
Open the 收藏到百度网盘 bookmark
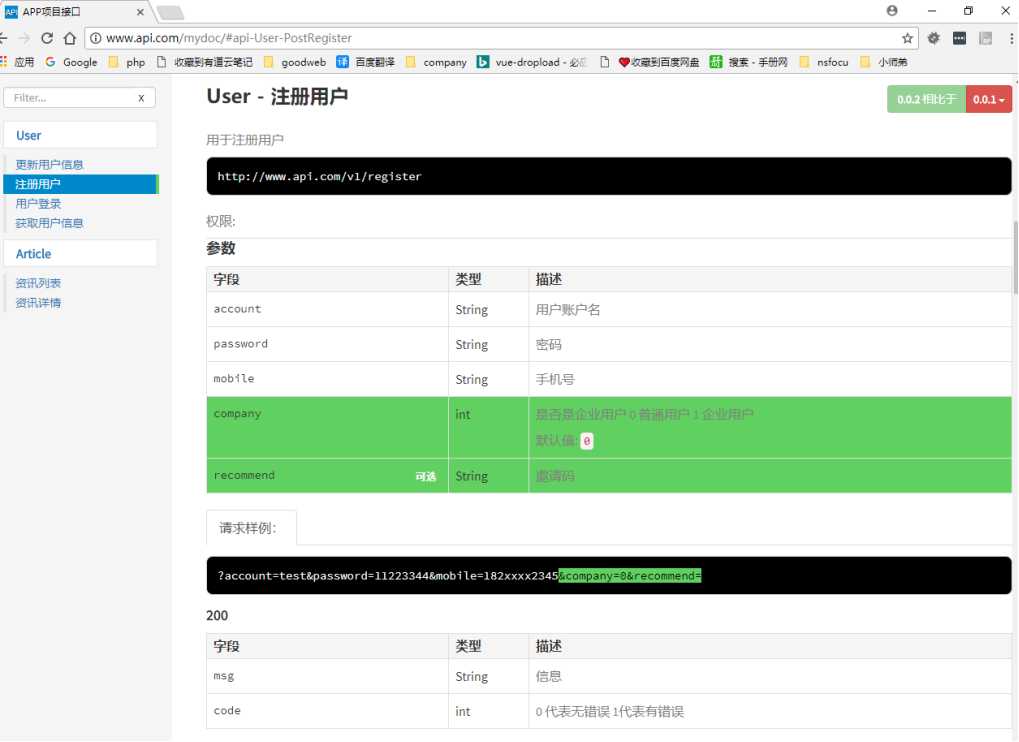point(659,62)
